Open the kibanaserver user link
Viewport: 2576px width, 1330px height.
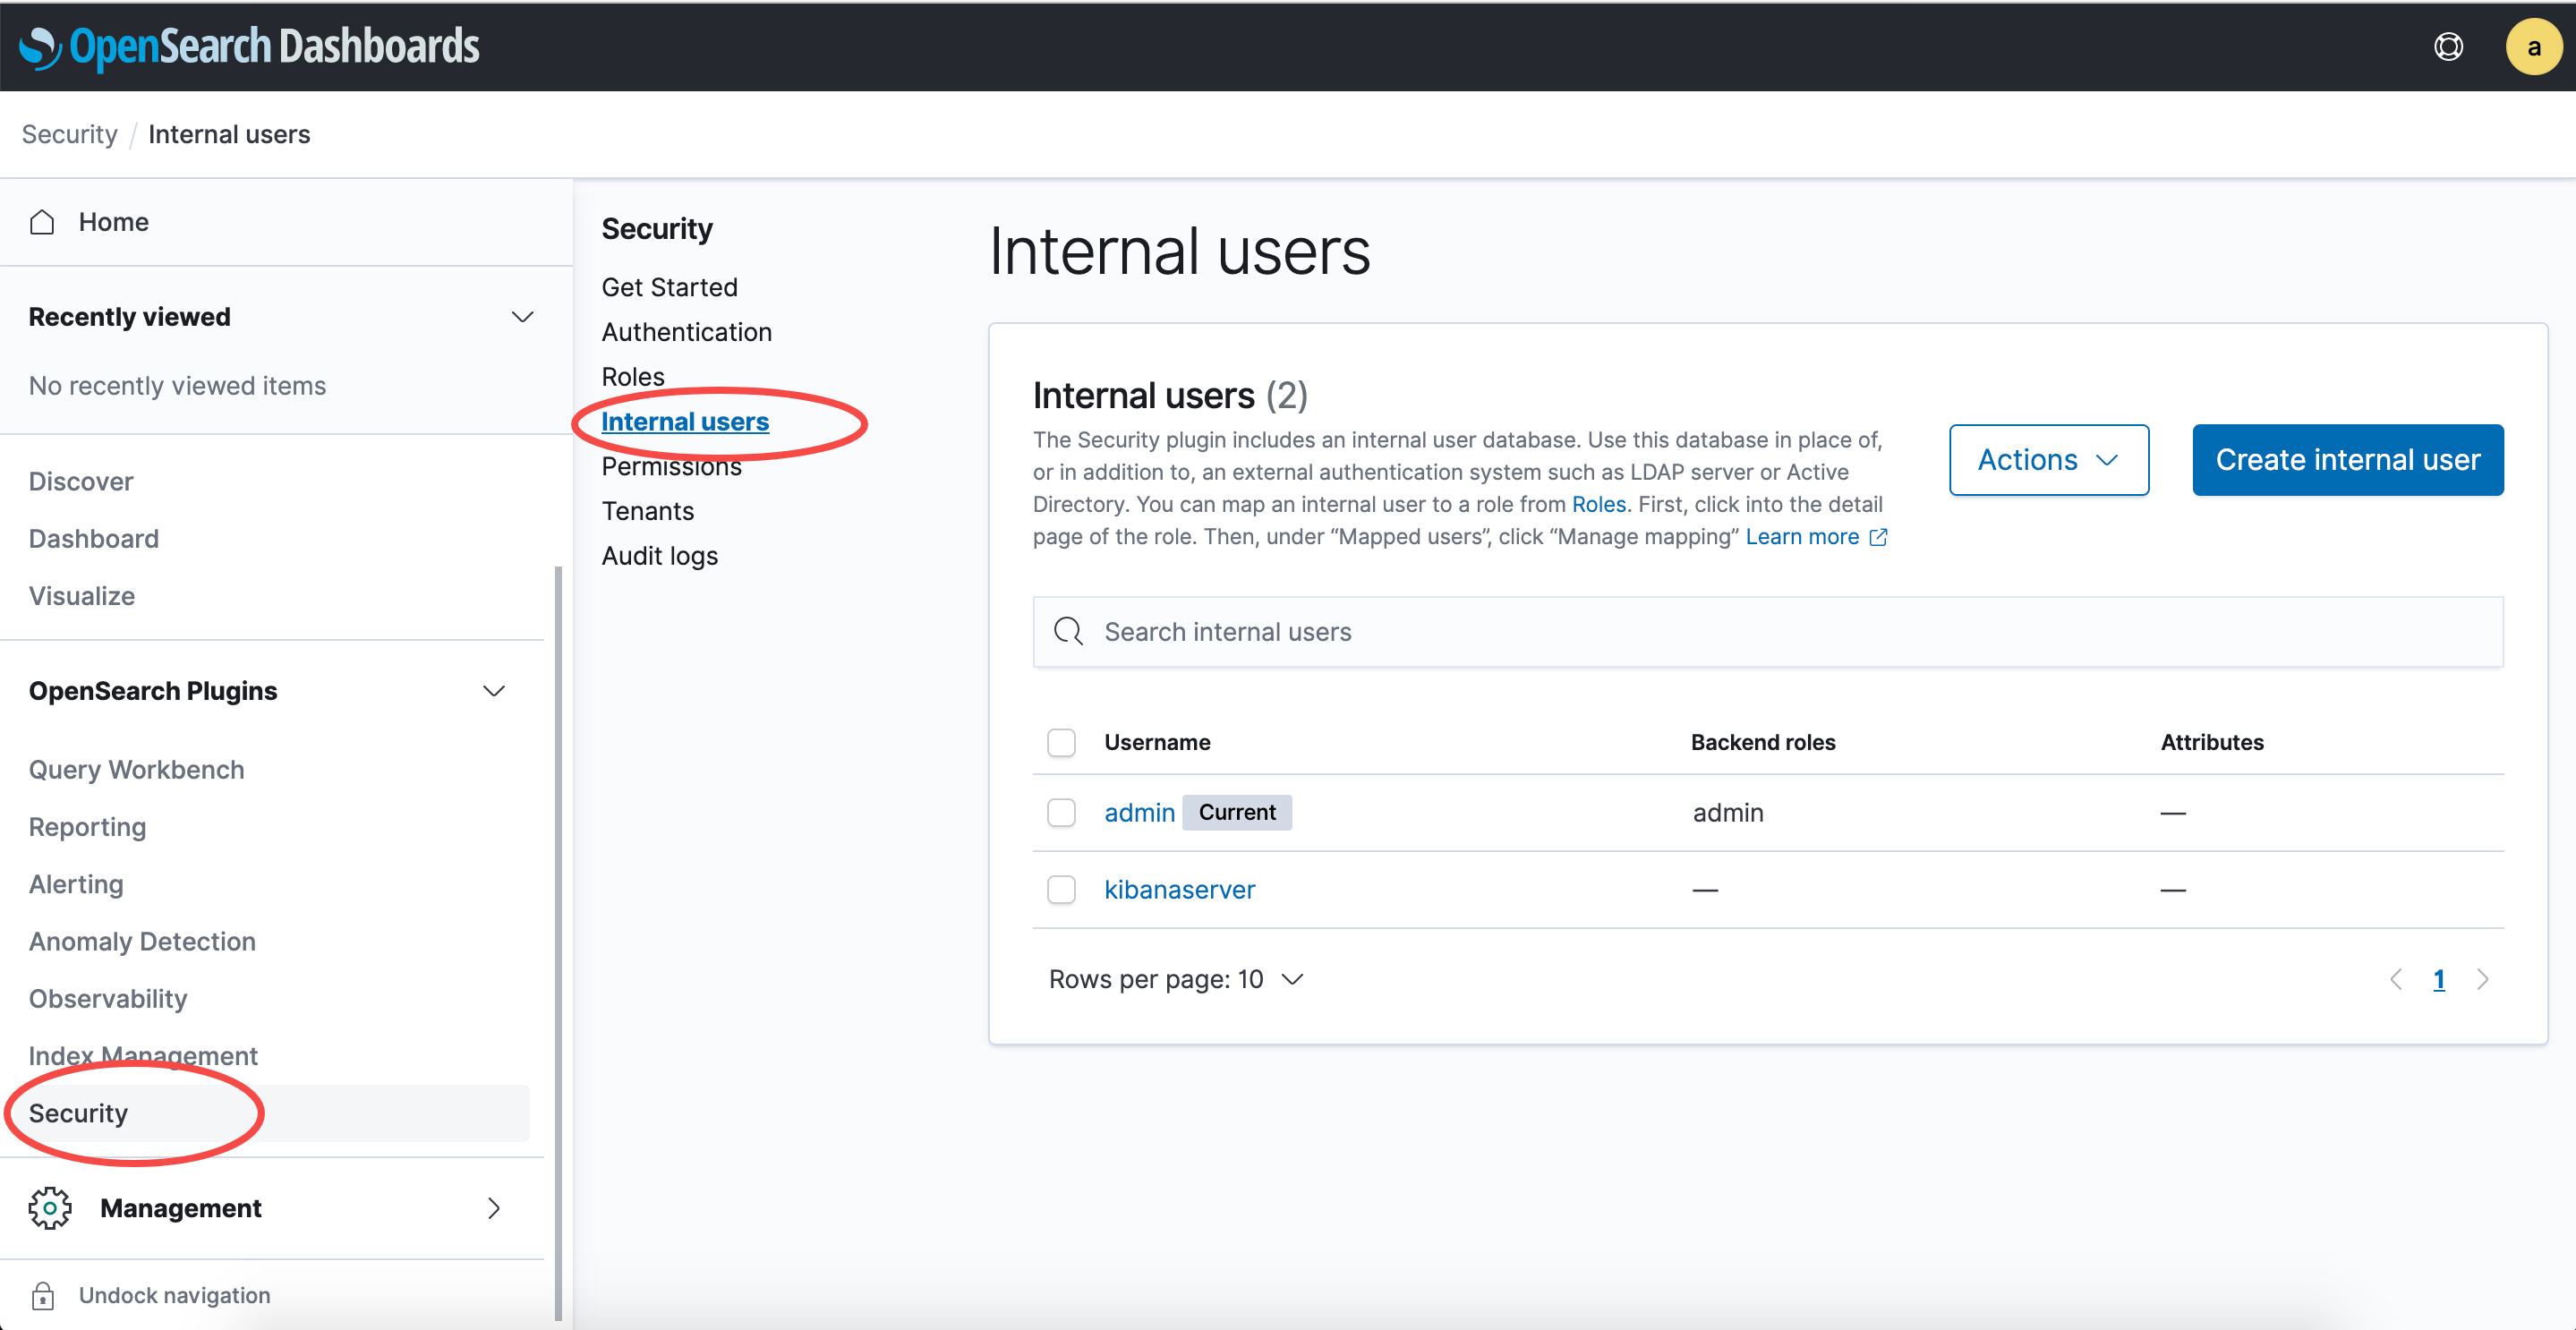(1179, 889)
